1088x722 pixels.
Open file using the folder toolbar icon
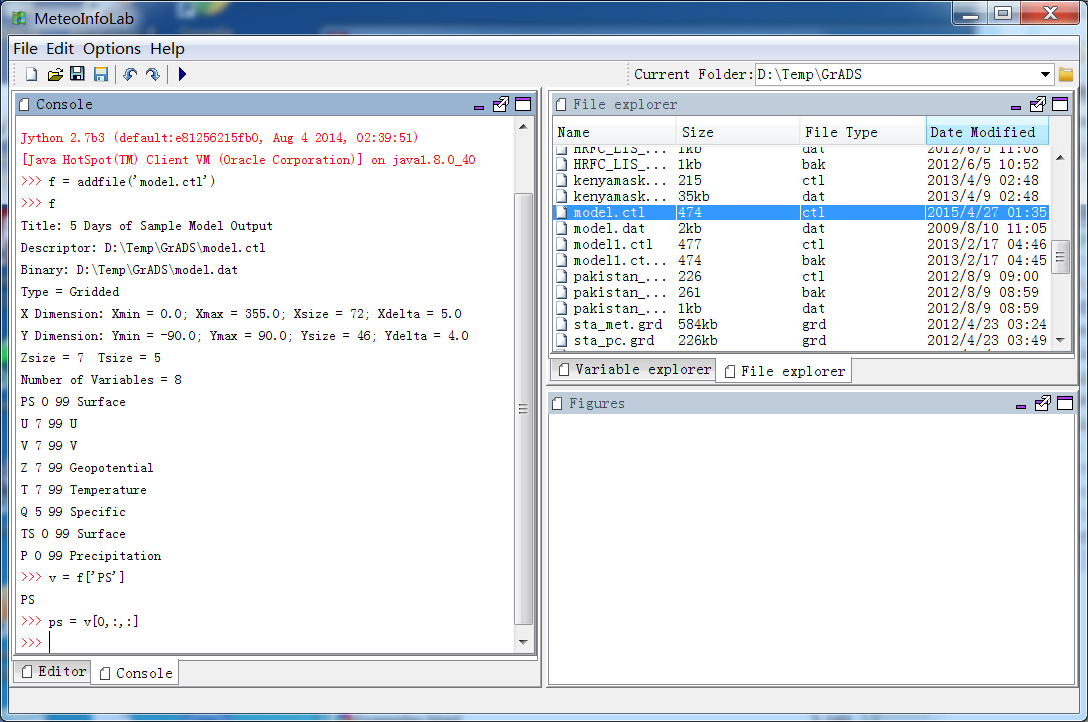pos(55,74)
